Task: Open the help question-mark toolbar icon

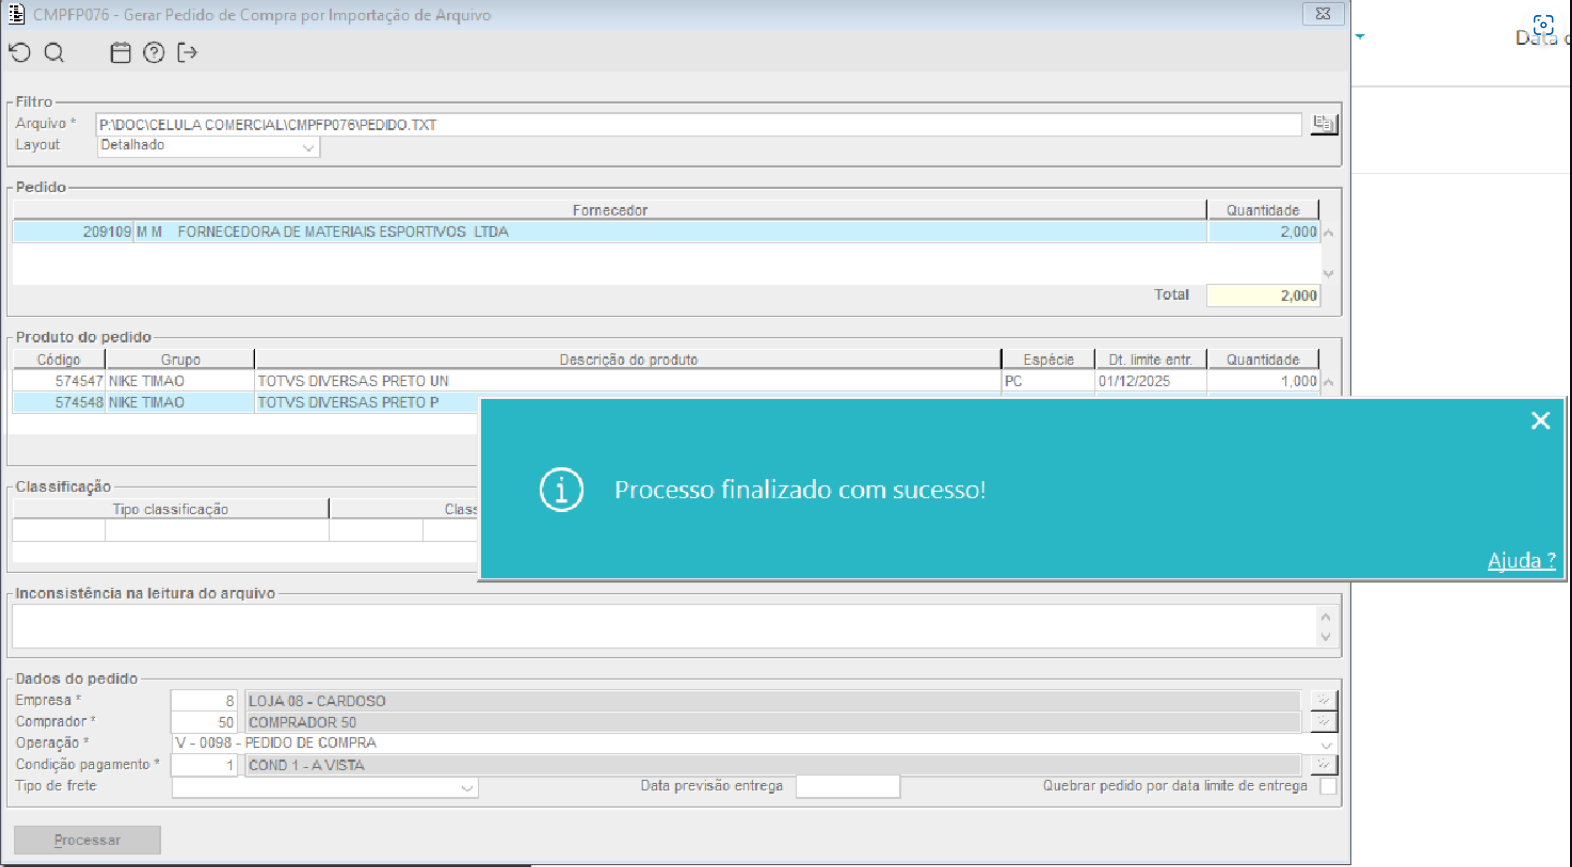Action: click(153, 53)
